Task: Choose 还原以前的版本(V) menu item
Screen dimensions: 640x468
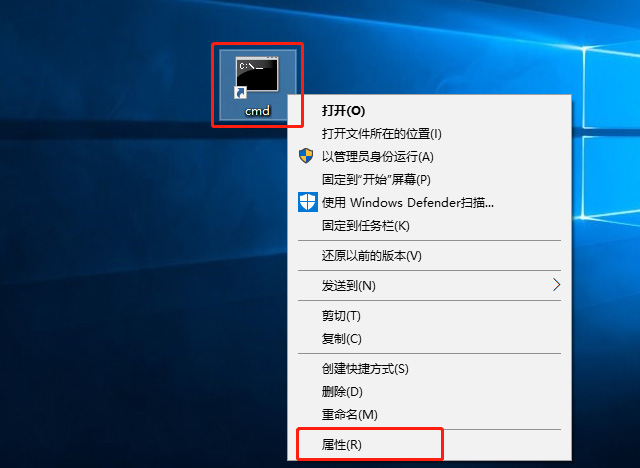Action: pyautogui.click(x=371, y=255)
